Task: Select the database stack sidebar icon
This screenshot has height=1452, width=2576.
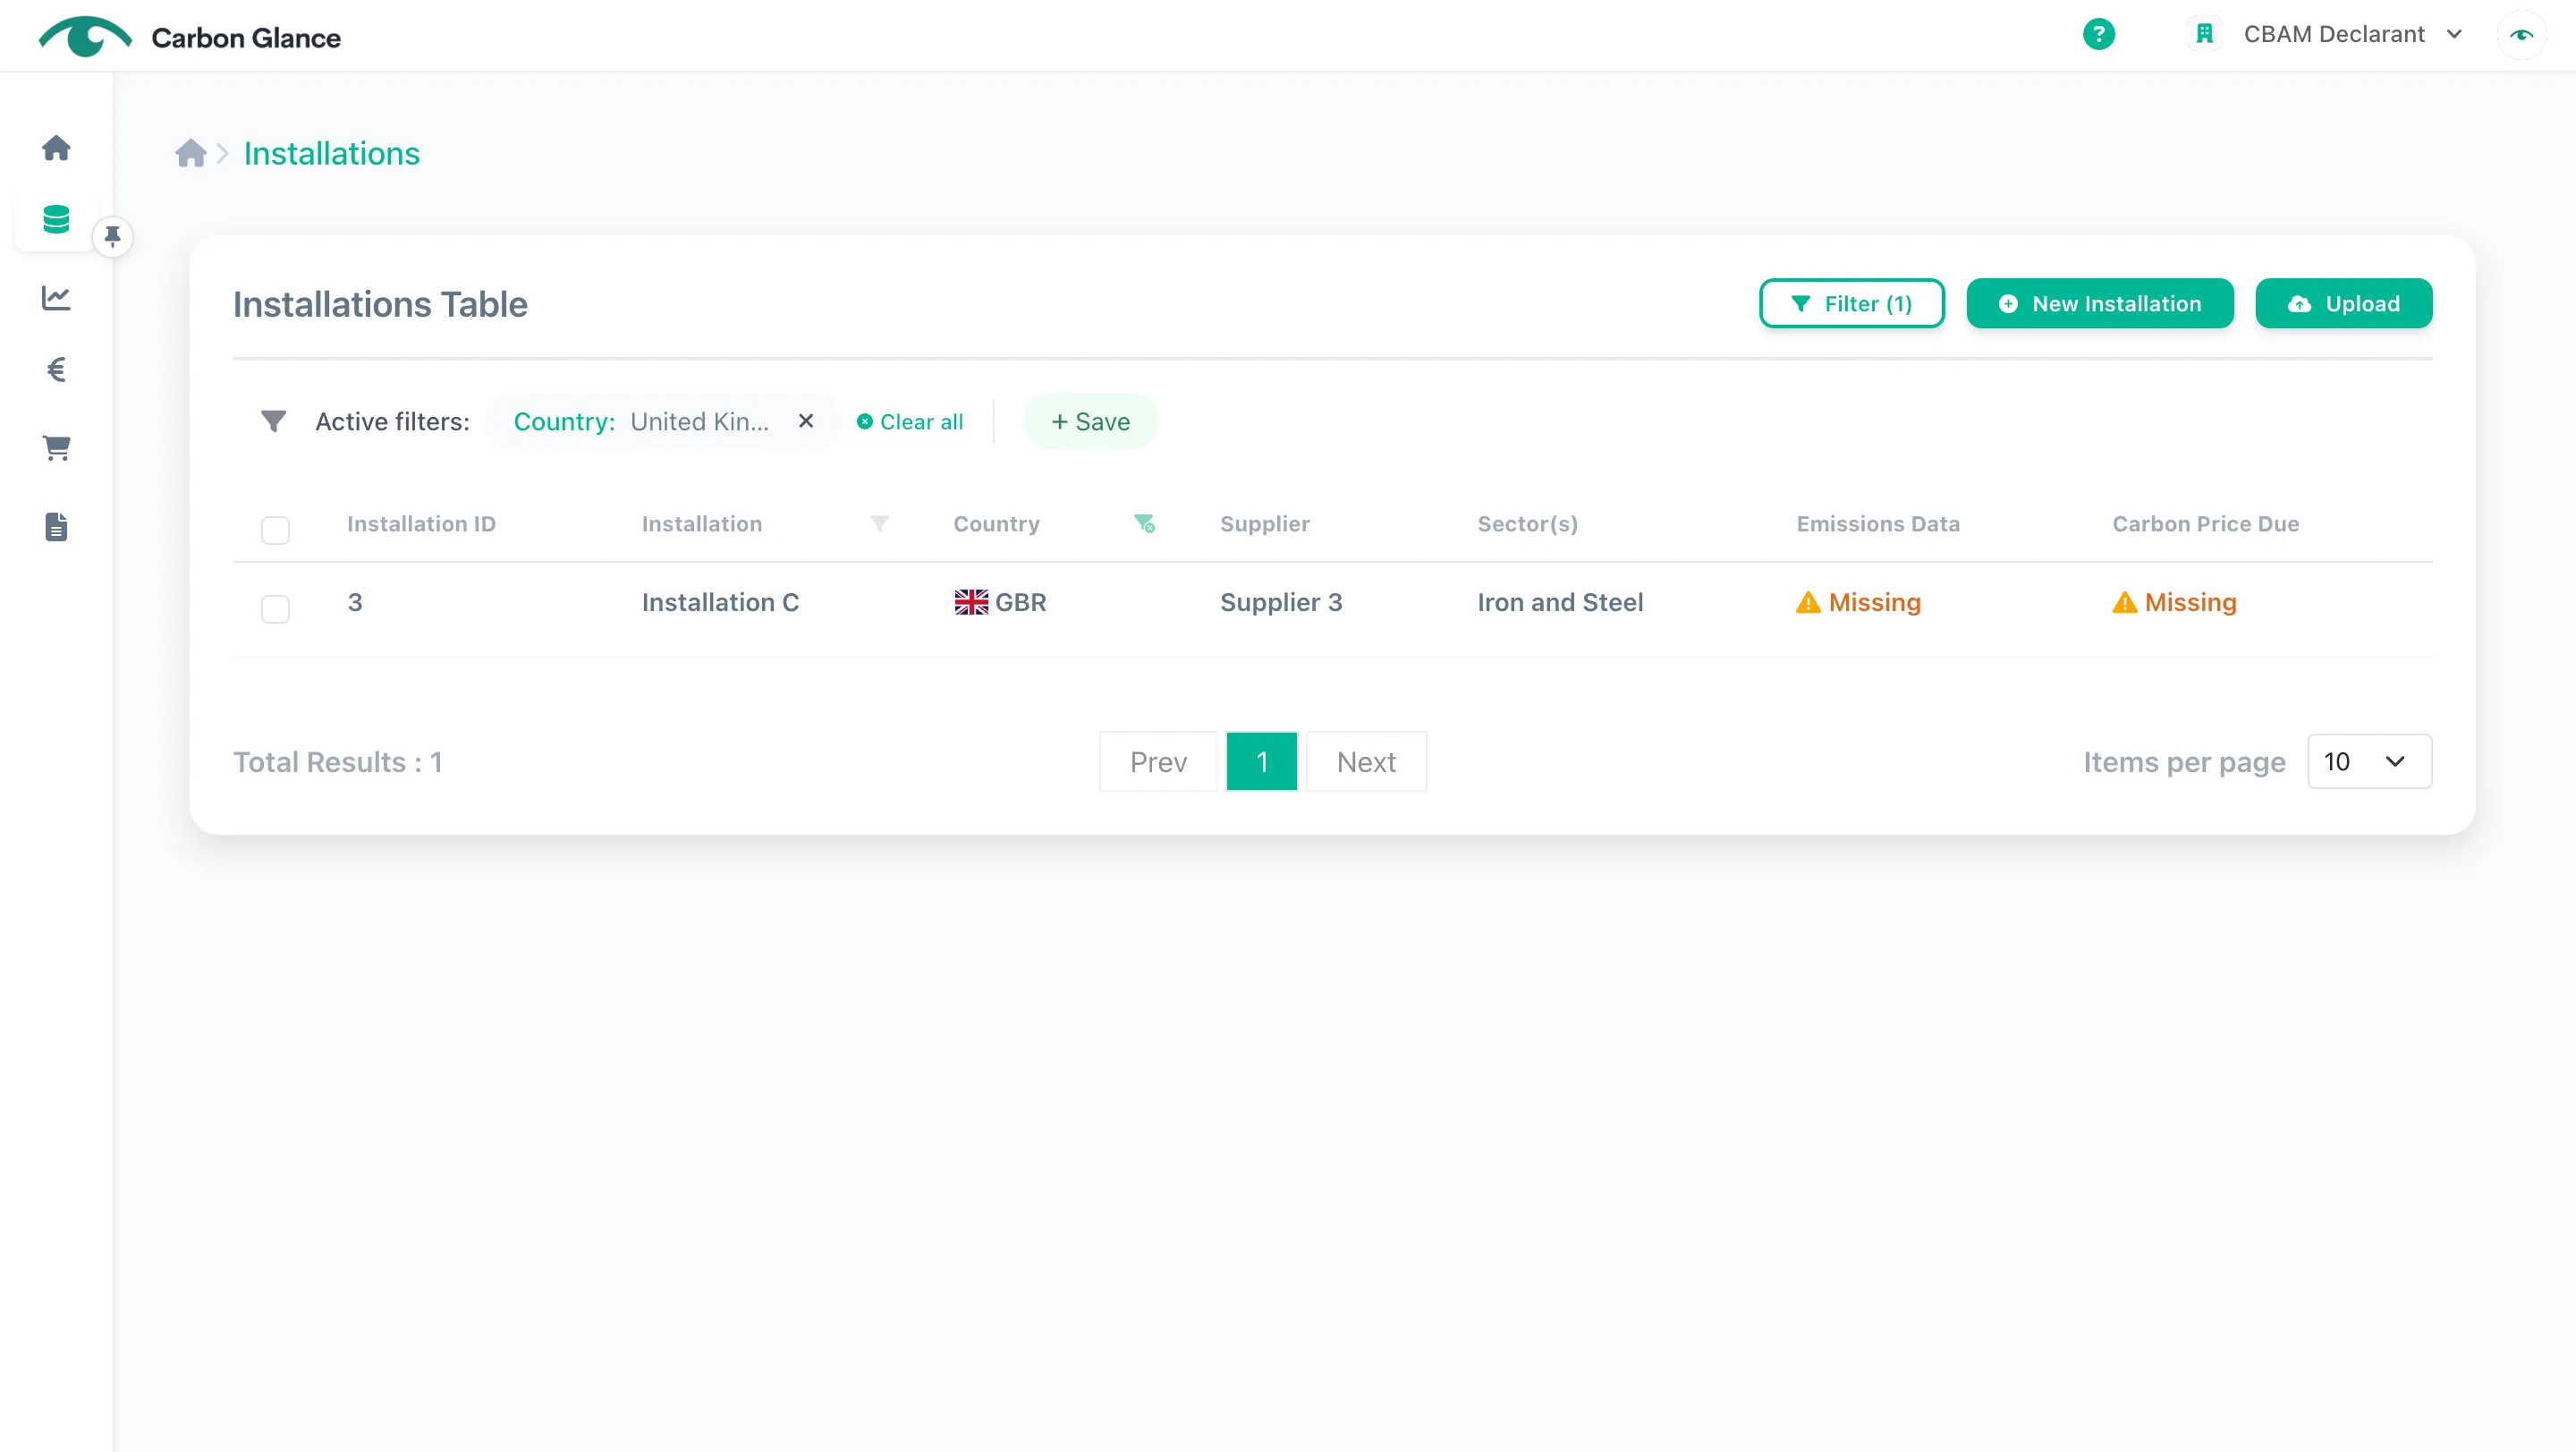Action: [56, 219]
